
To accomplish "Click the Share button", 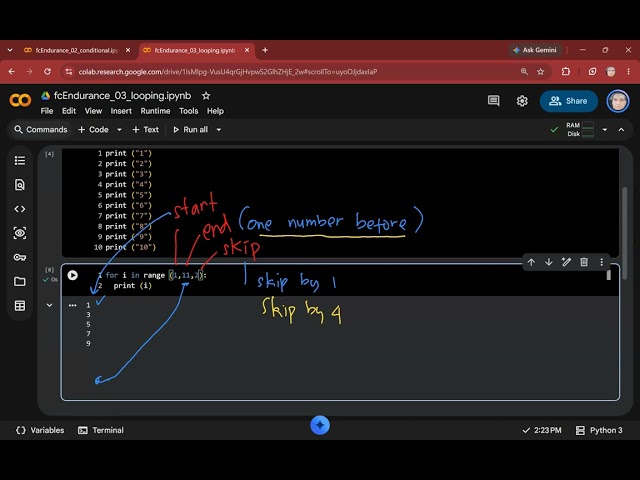I will 569,101.
